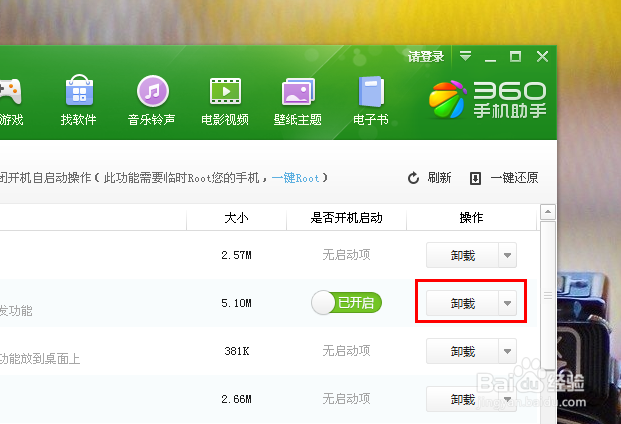Select the 381K size cell
Viewport: 621px width, 424px height.
237,351
